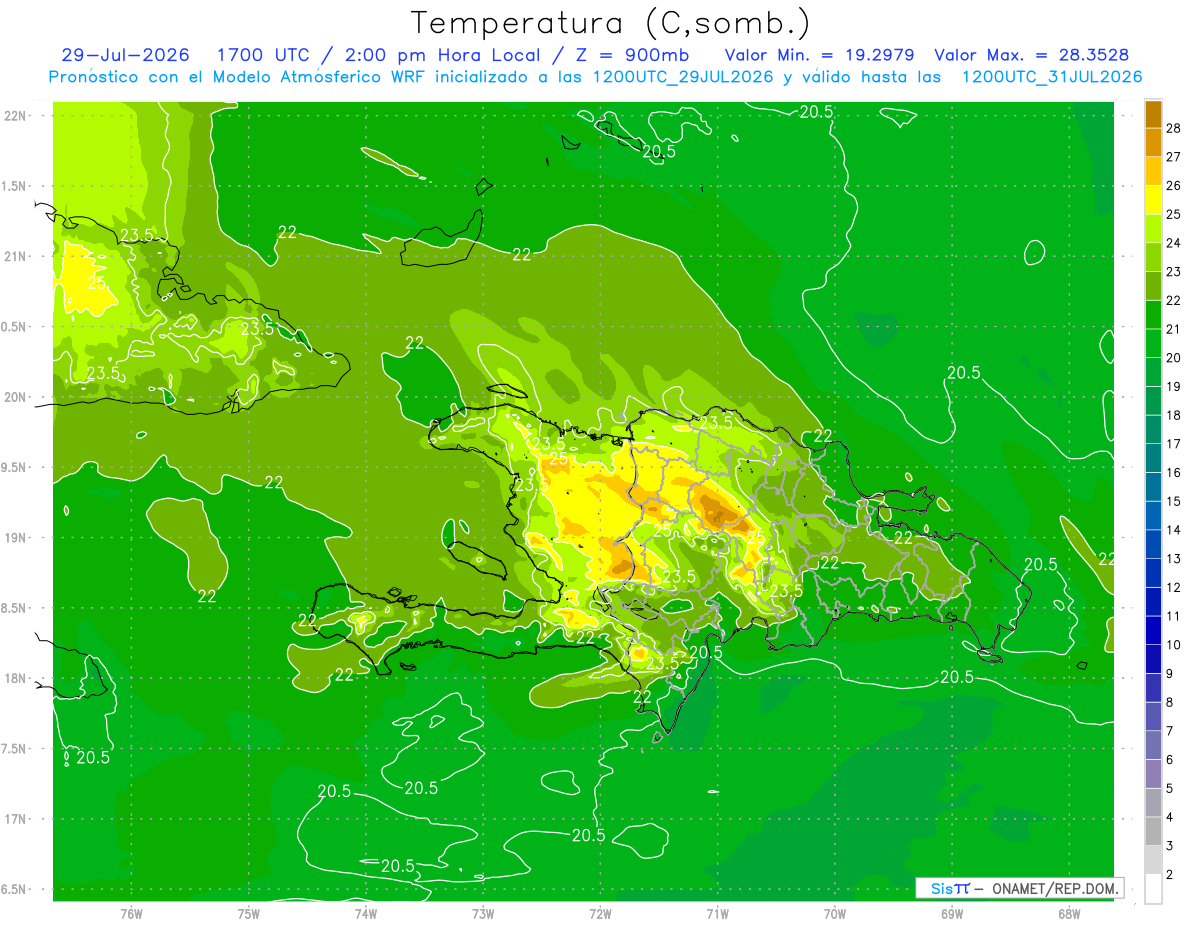Click the "72W" longitude axis label
The height and width of the screenshot is (927, 1200).
click(600, 913)
